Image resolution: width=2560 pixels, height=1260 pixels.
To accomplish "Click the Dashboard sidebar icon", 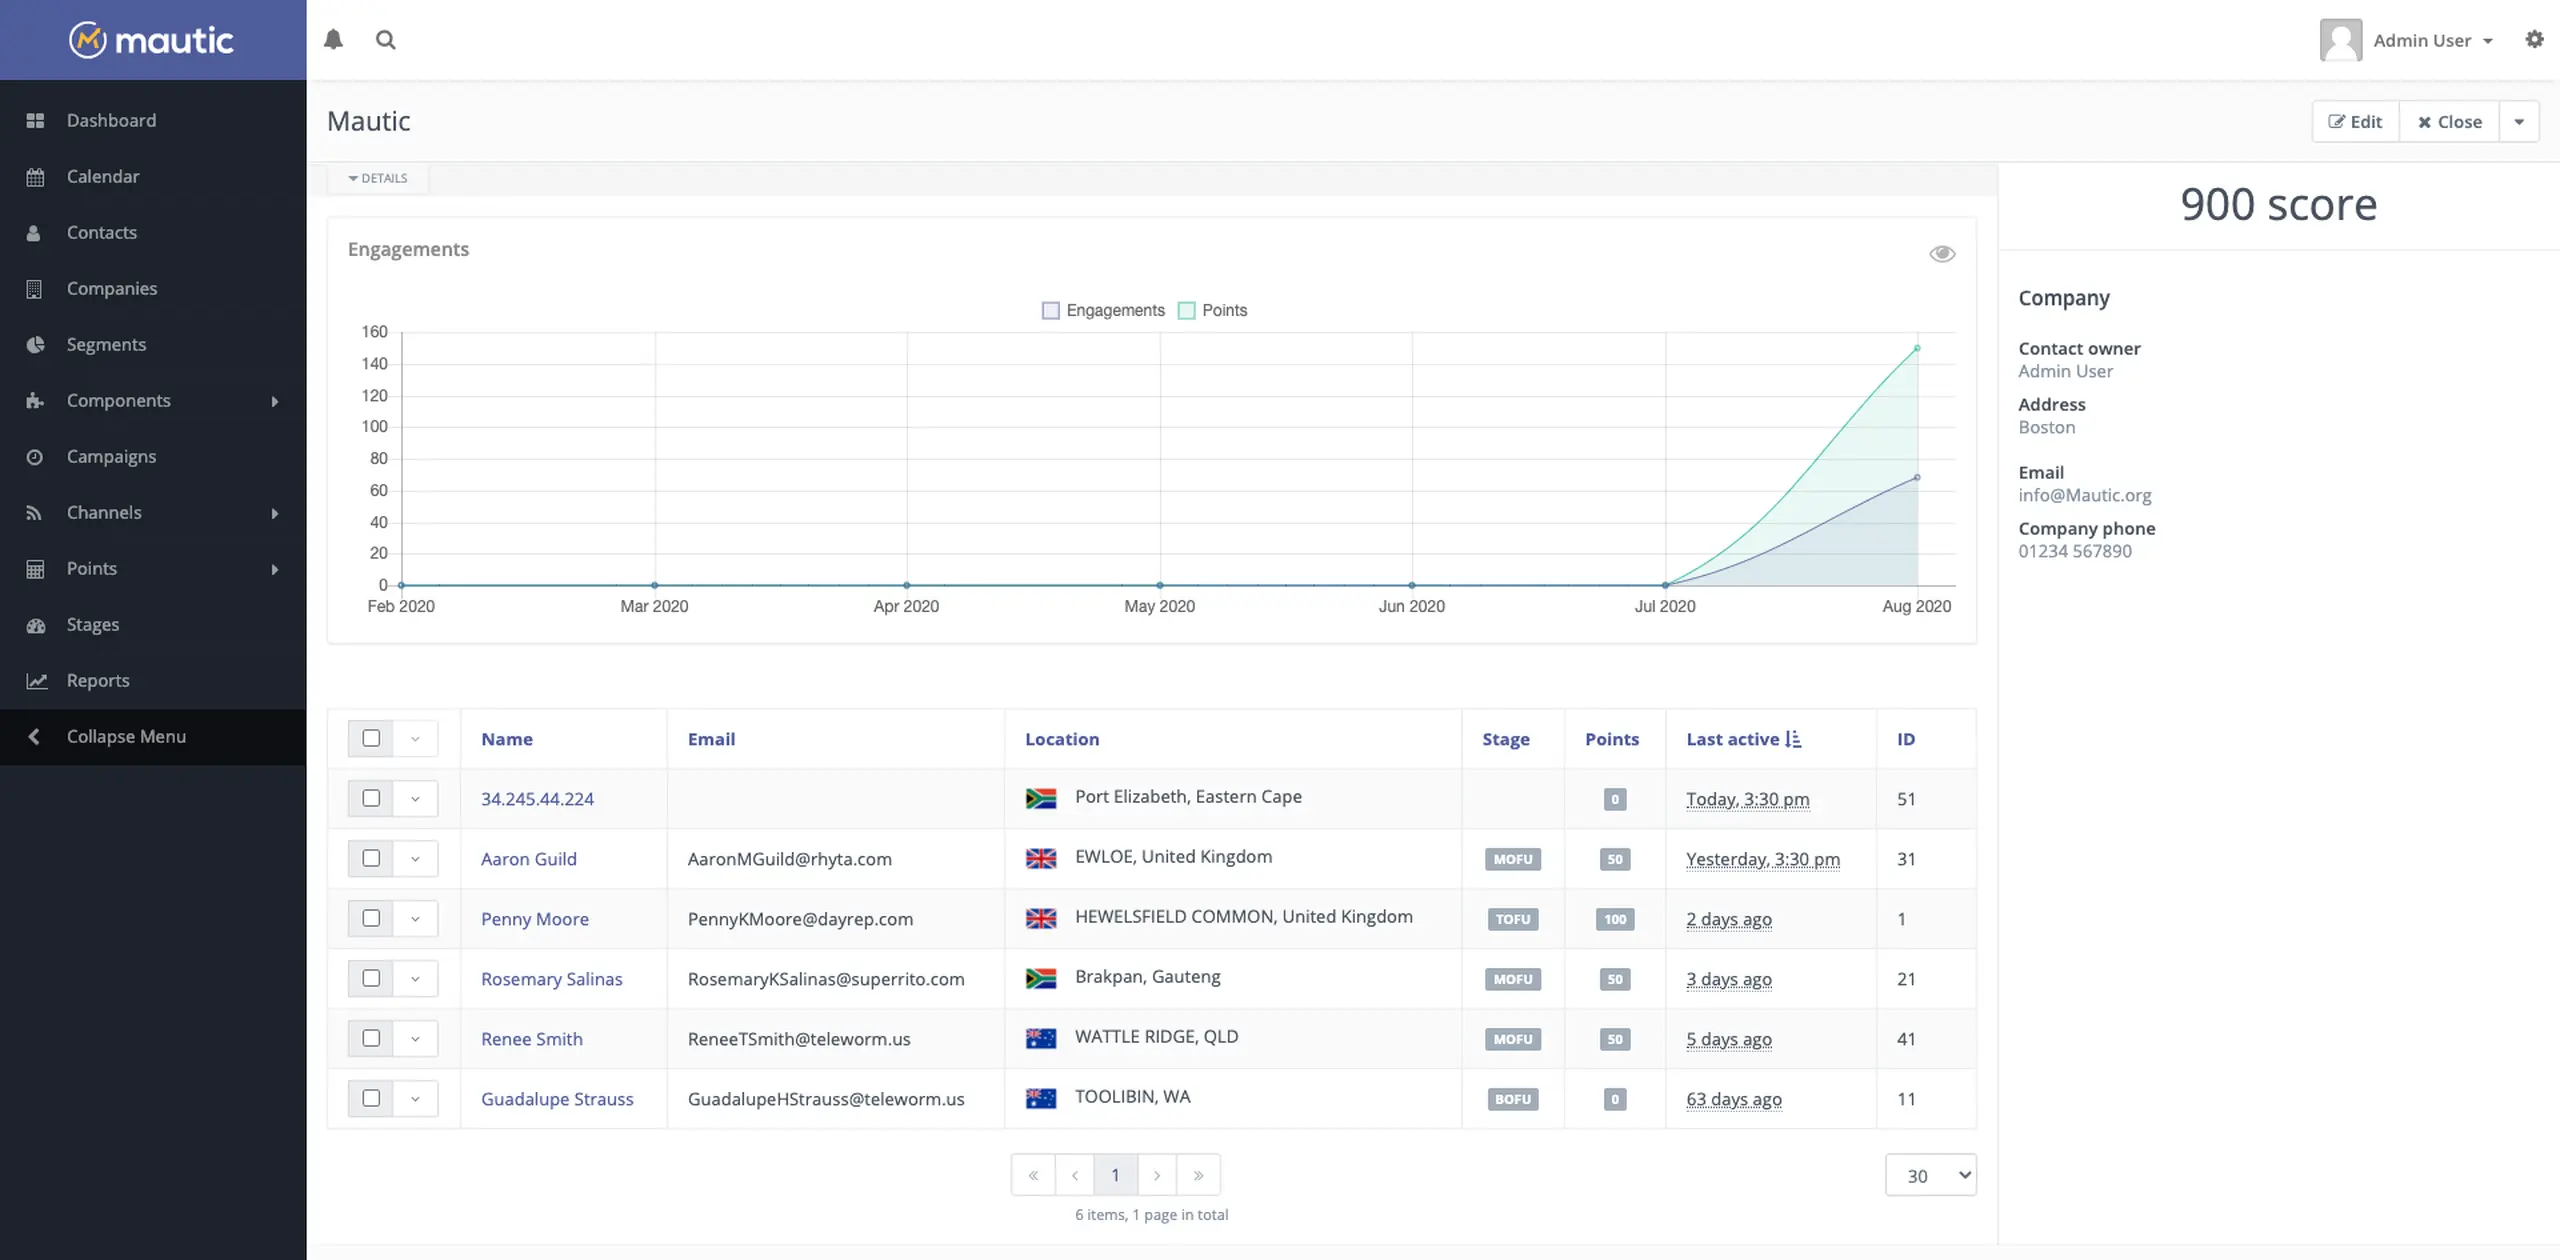I will [35, 120].
